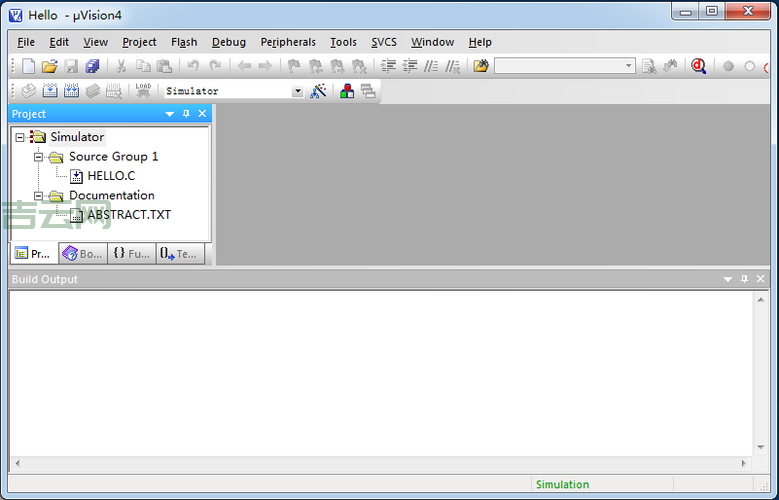The height and width of the screenshot is (500, 779).
Task: Select HELLO.C in the project tree
Action: click(110, 176)
